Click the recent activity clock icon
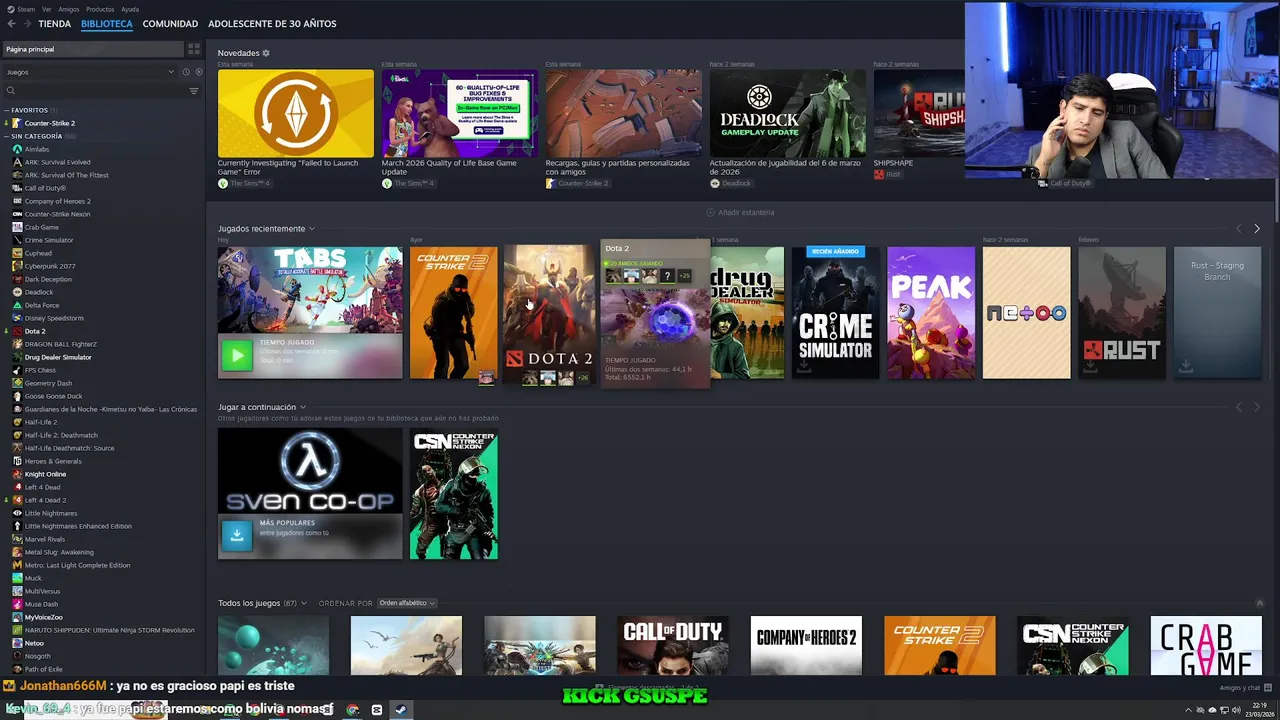Screen dimensions: 1280x720 (x=186, y=72)
